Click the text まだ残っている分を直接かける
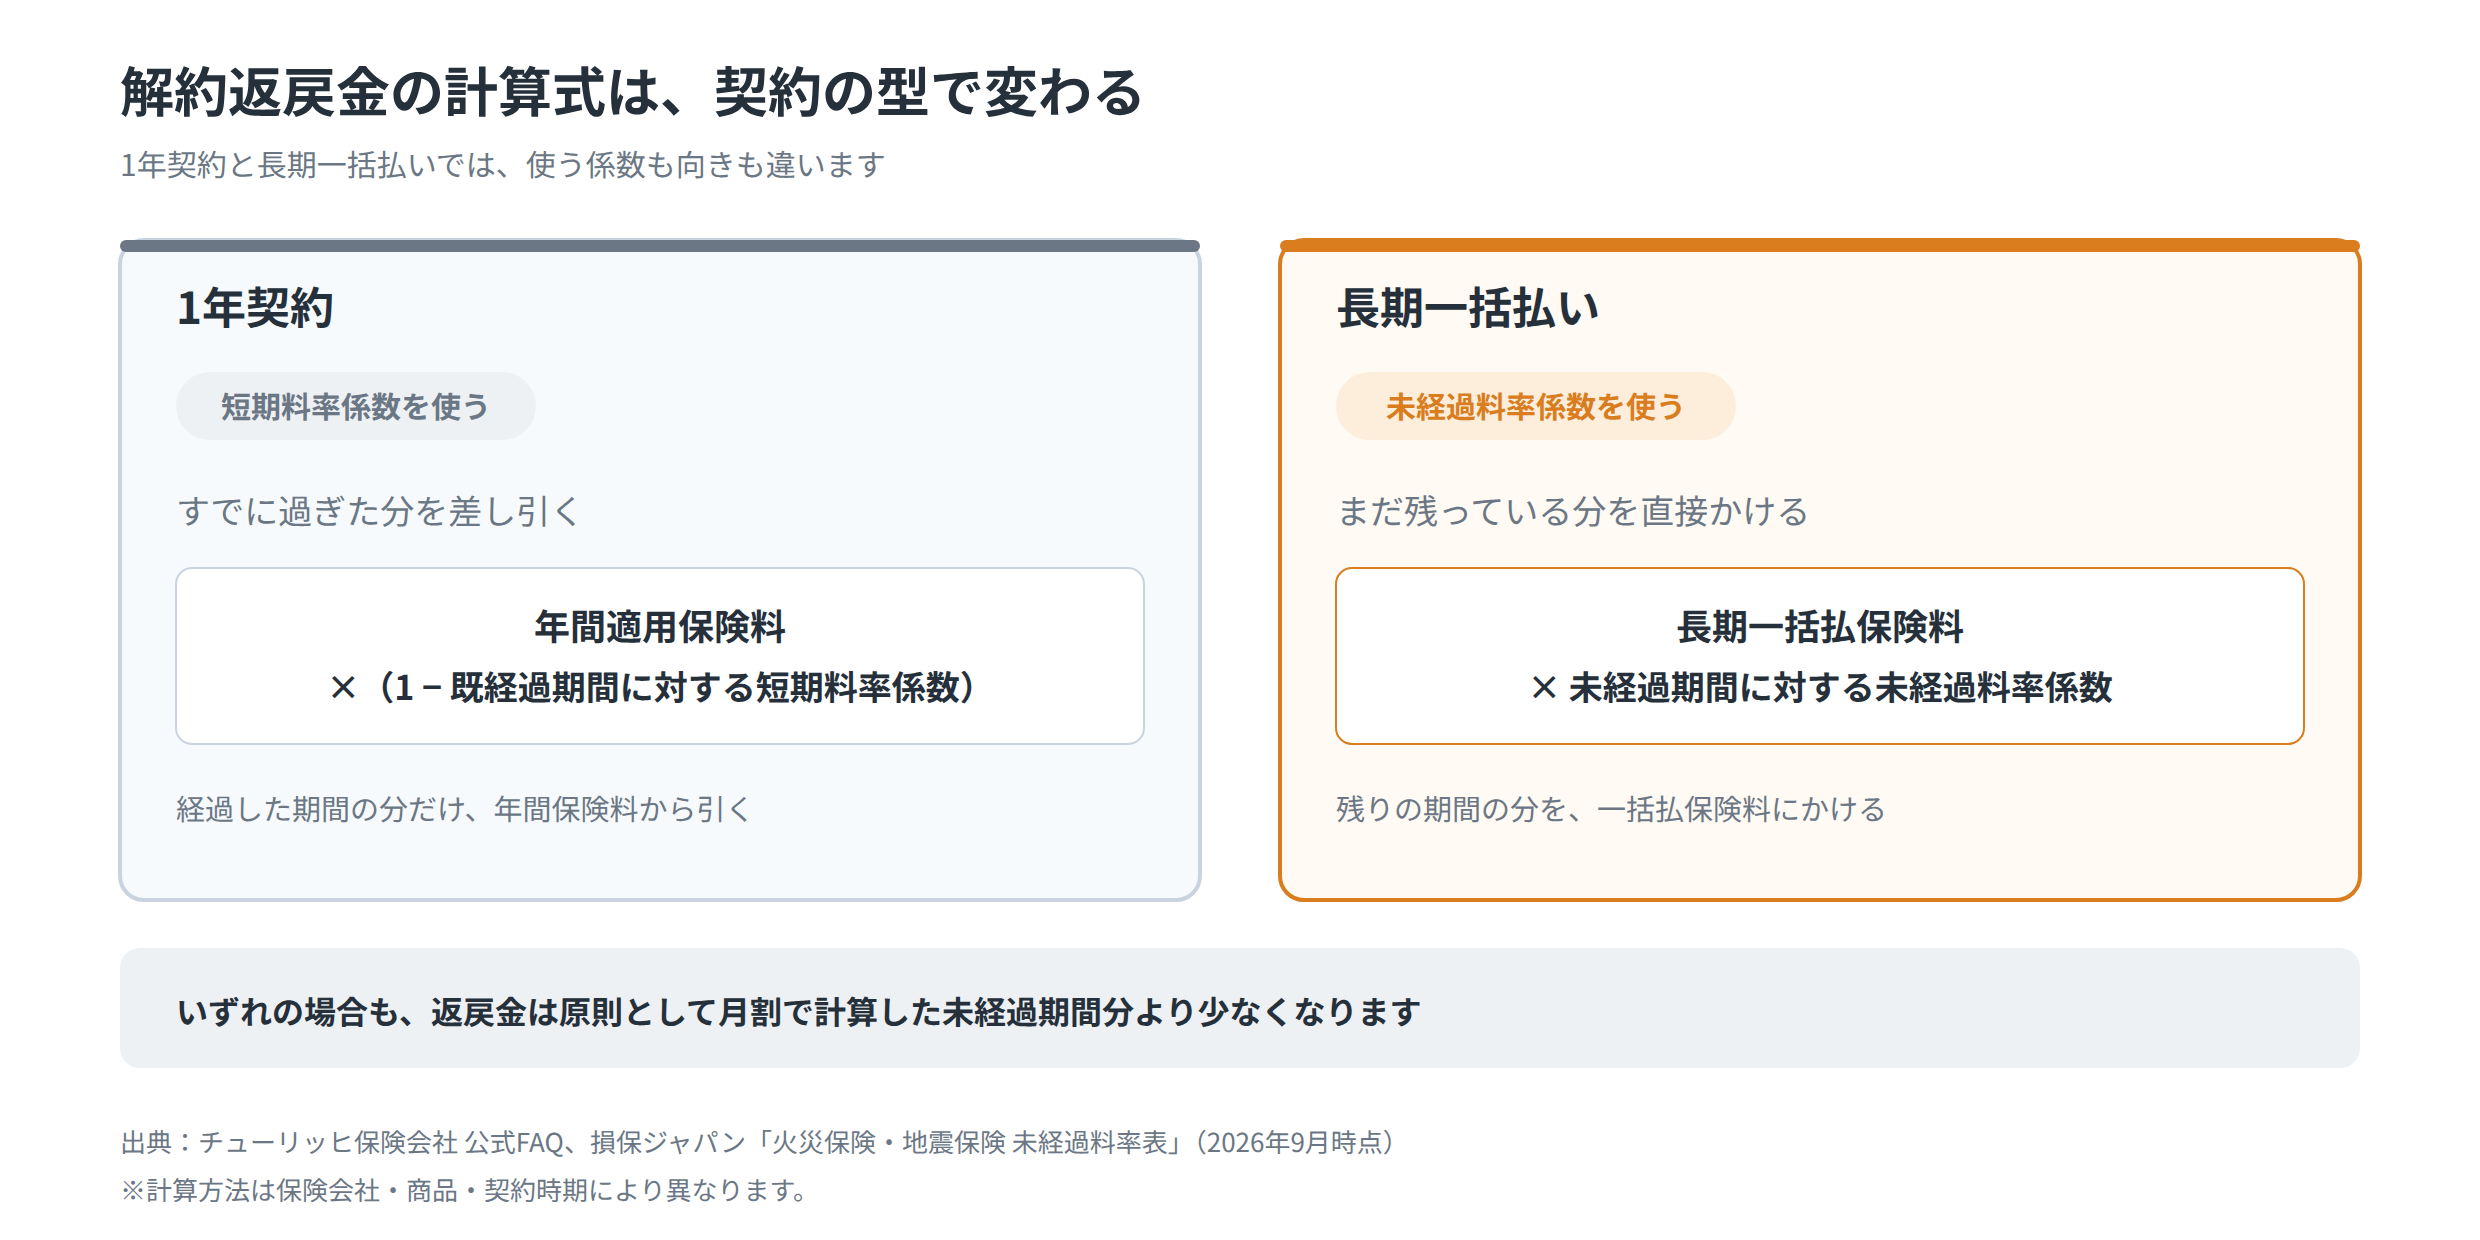This screenshot has height=1240, width=2480. point(1572,511)
